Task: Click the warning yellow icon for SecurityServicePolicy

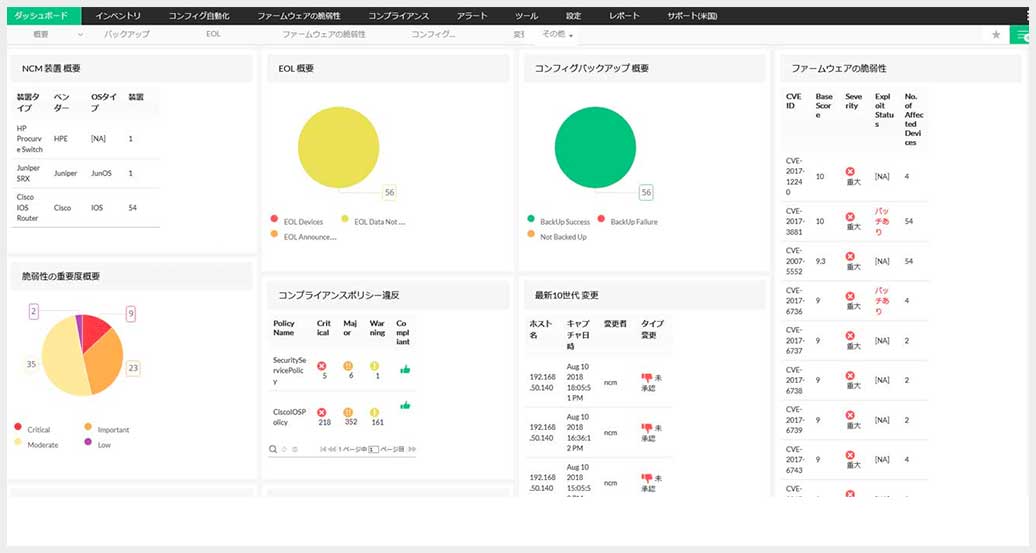Action: click(375, 365)
